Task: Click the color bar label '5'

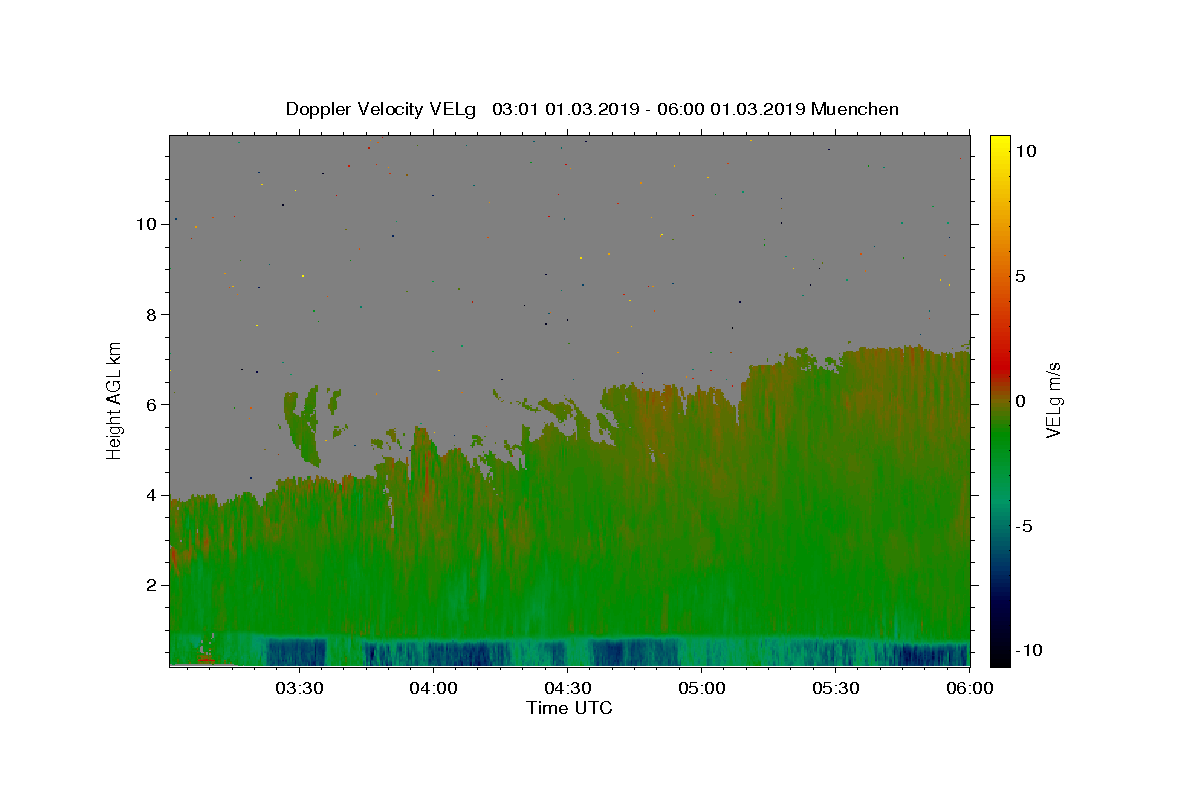Action: pos(1020,276)
